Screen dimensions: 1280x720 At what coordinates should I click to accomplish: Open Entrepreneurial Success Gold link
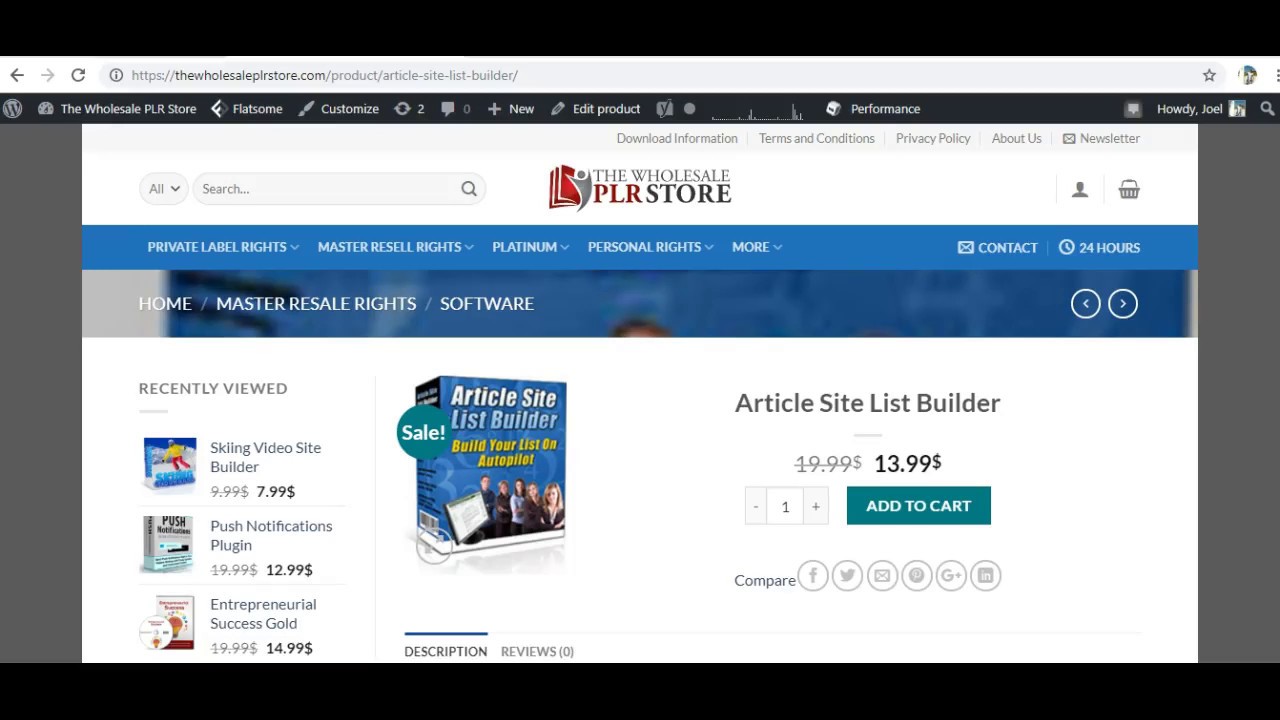click(x=263, y=613)
